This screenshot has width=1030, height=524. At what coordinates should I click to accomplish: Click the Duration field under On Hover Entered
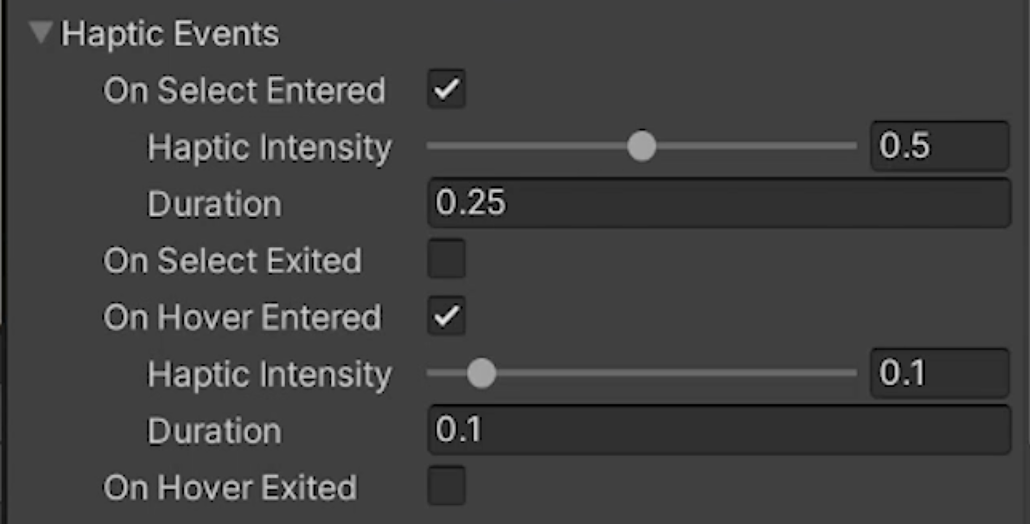click(x=718, y=431)
